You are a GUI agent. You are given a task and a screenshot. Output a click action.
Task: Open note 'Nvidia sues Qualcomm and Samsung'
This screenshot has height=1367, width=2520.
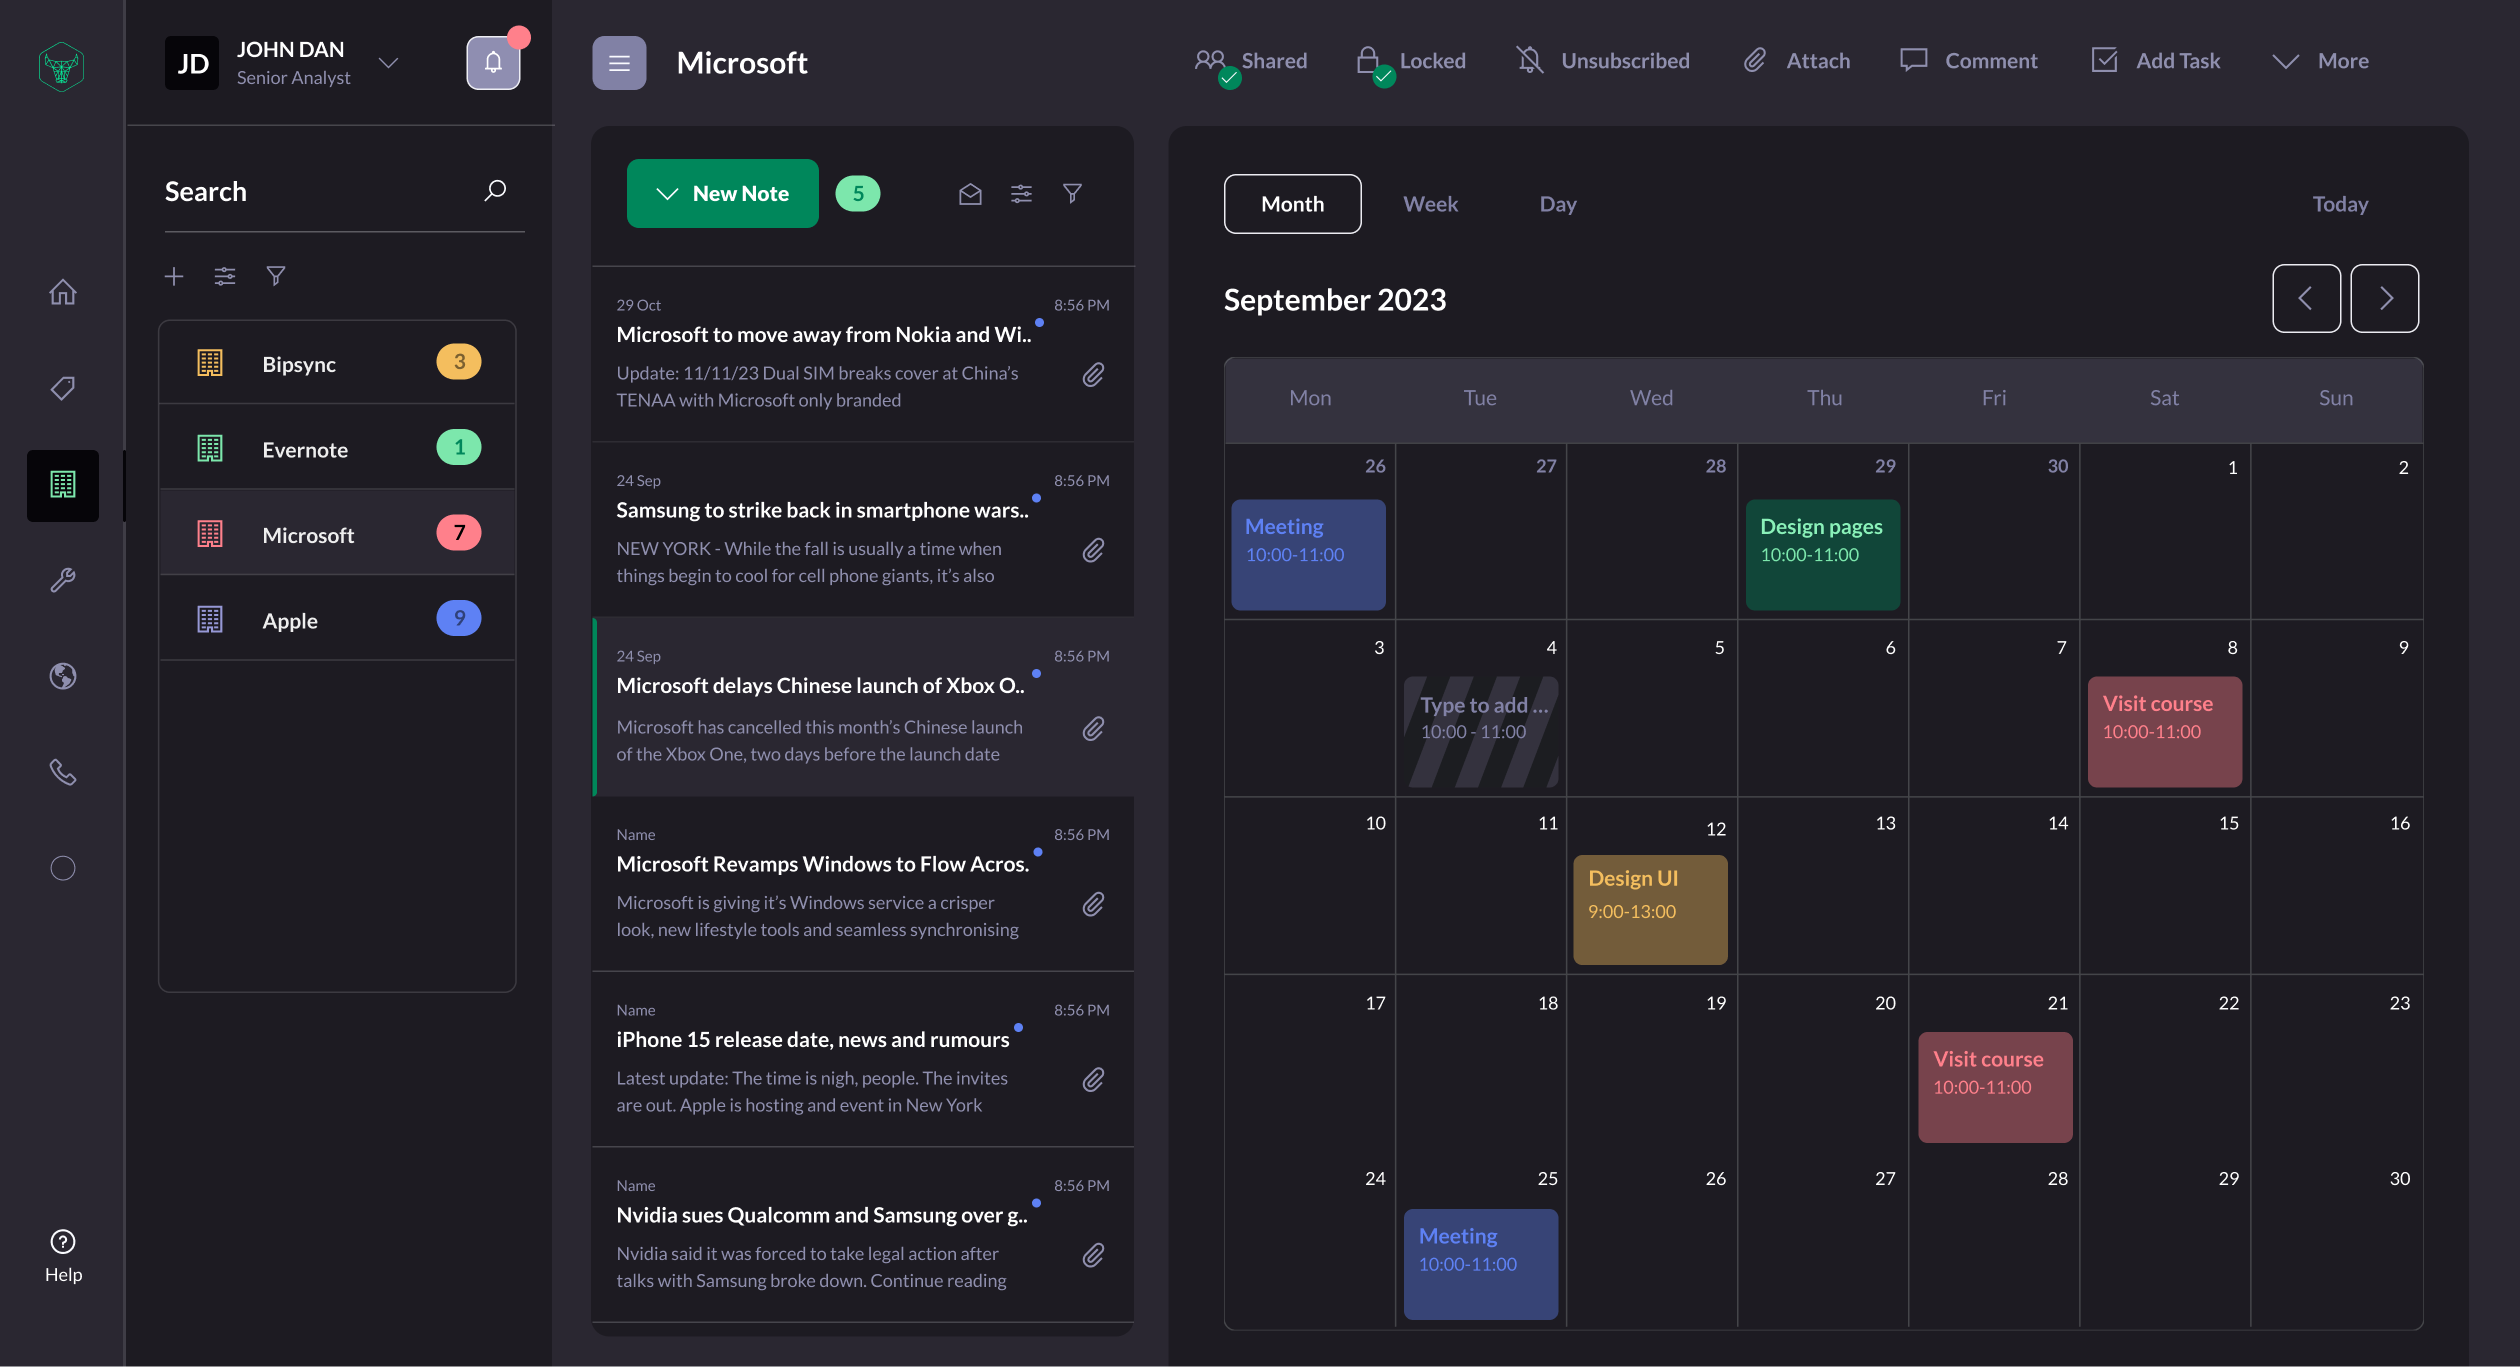click(863, 1234)
